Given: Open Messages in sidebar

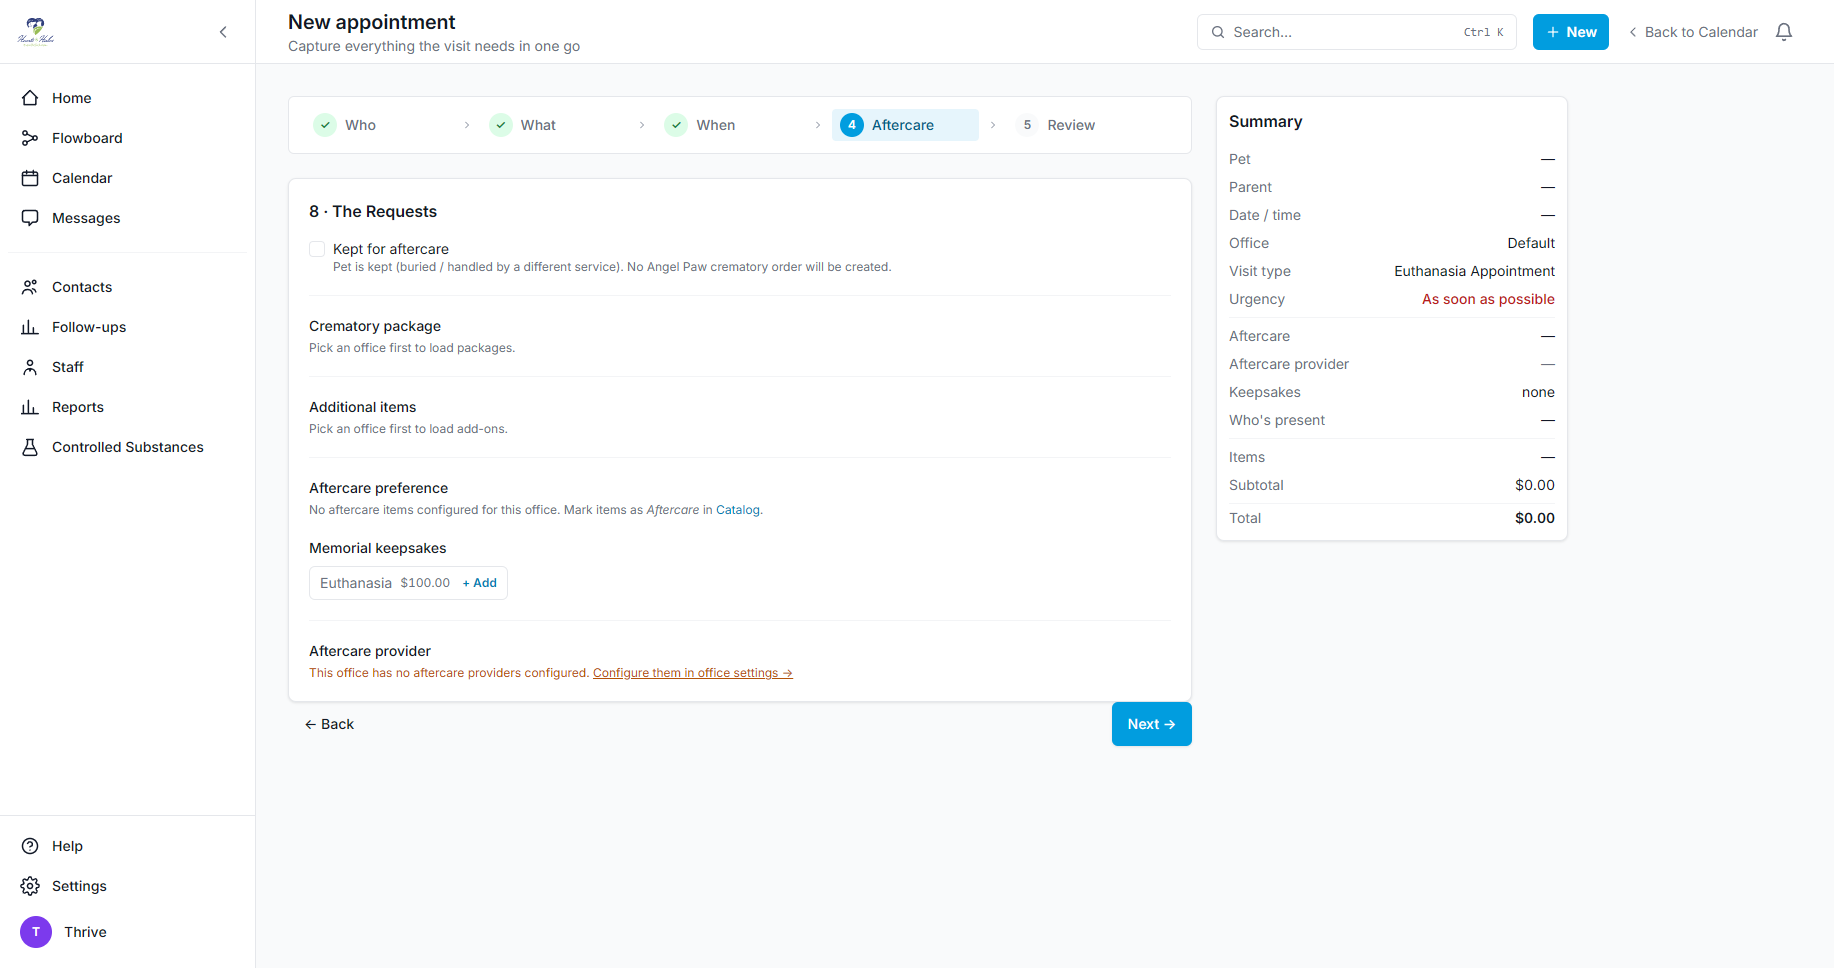Looking at the screenshot, I should click(128, 218).
